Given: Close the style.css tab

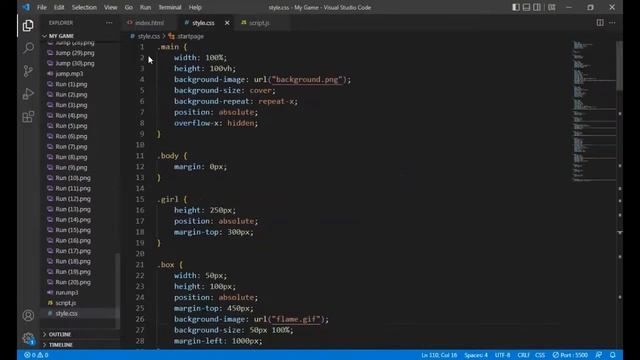Looking at the screenshot, I should coord(227,23).
